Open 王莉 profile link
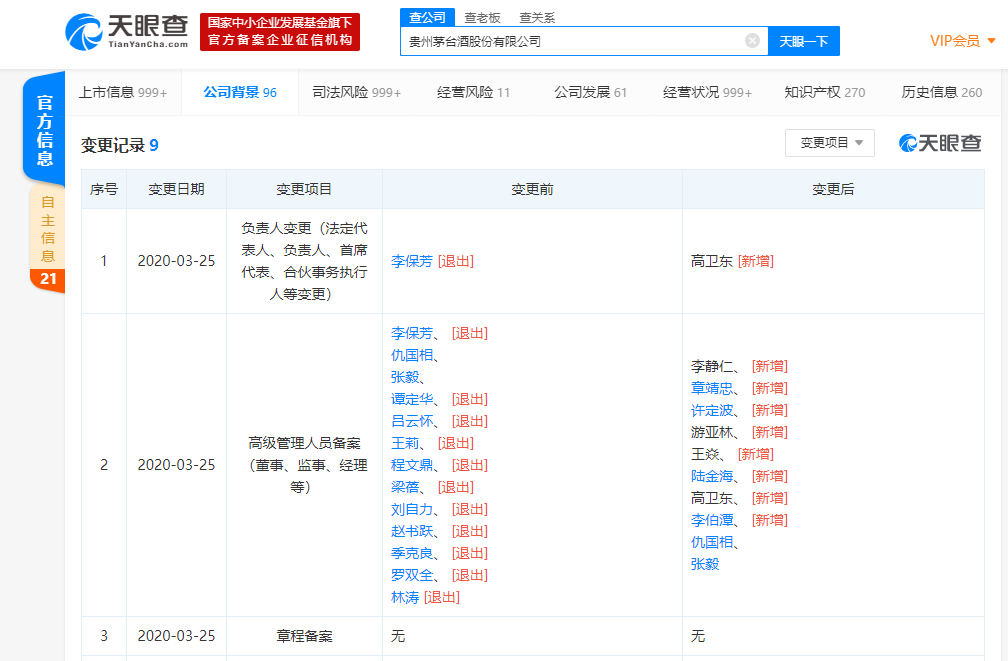The height and width of the screenshot is (661, 1008). tap(405, 443)
